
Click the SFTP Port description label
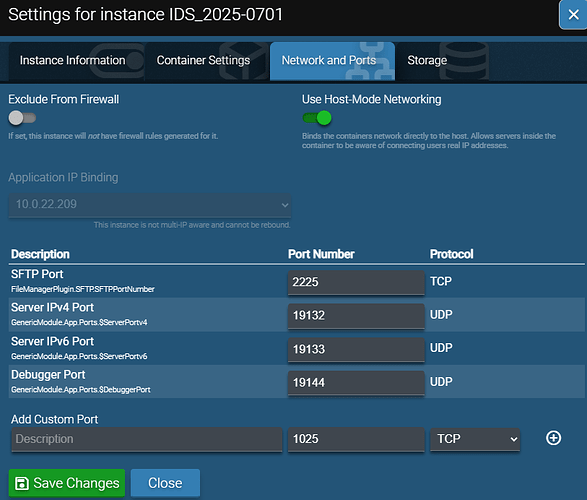click(37, 274)
